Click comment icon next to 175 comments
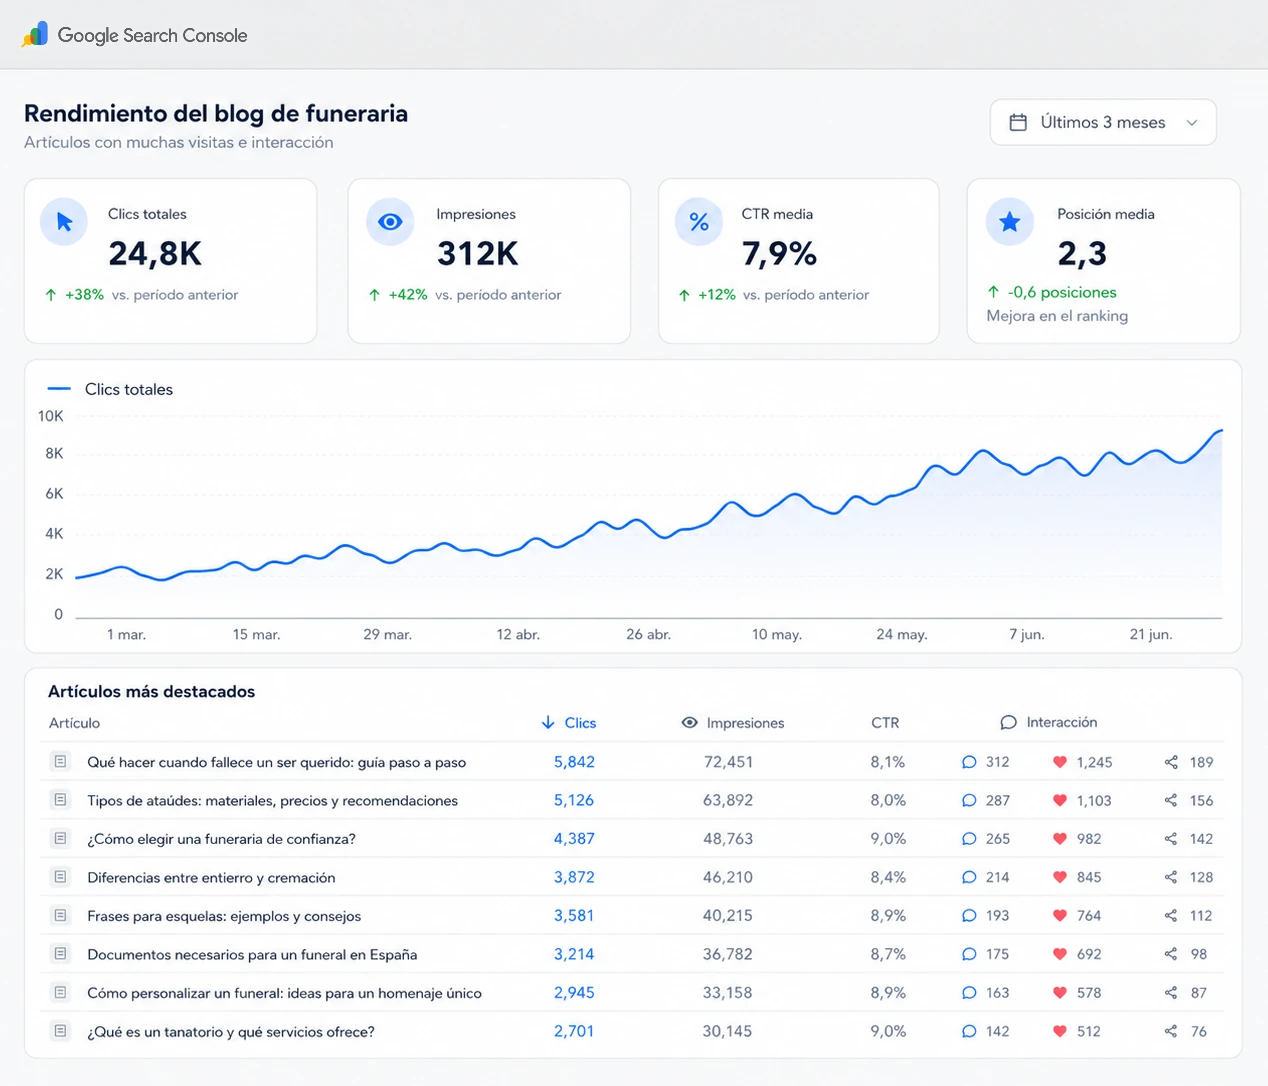The image size is (1268, 1086). pyautogui.click(x=969, y=955)
